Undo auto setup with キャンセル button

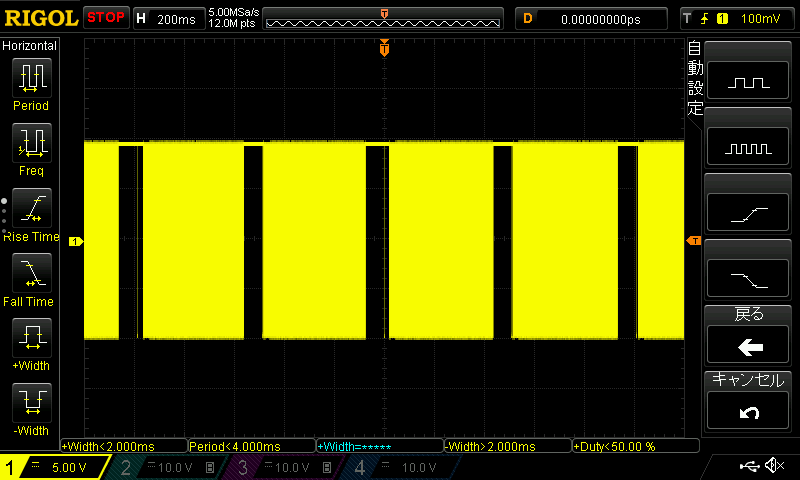[748, 411]
